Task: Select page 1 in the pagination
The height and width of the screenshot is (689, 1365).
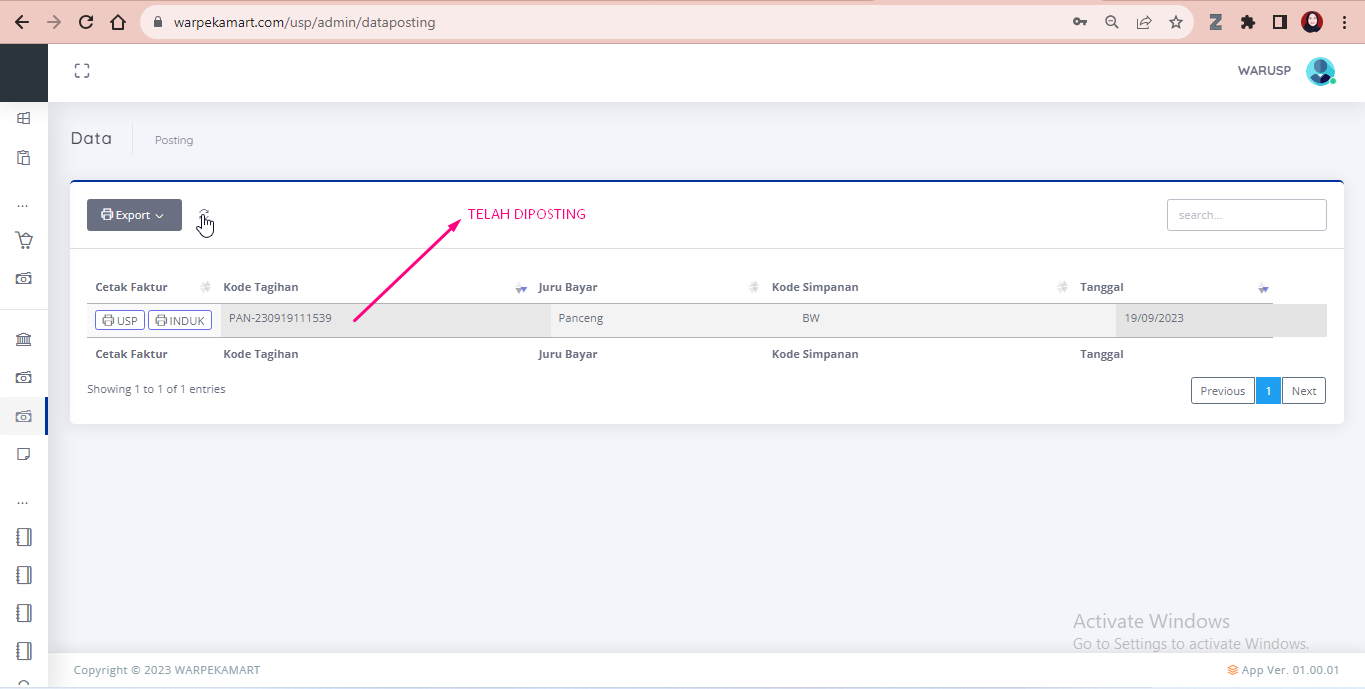Action: point(1268,391)
